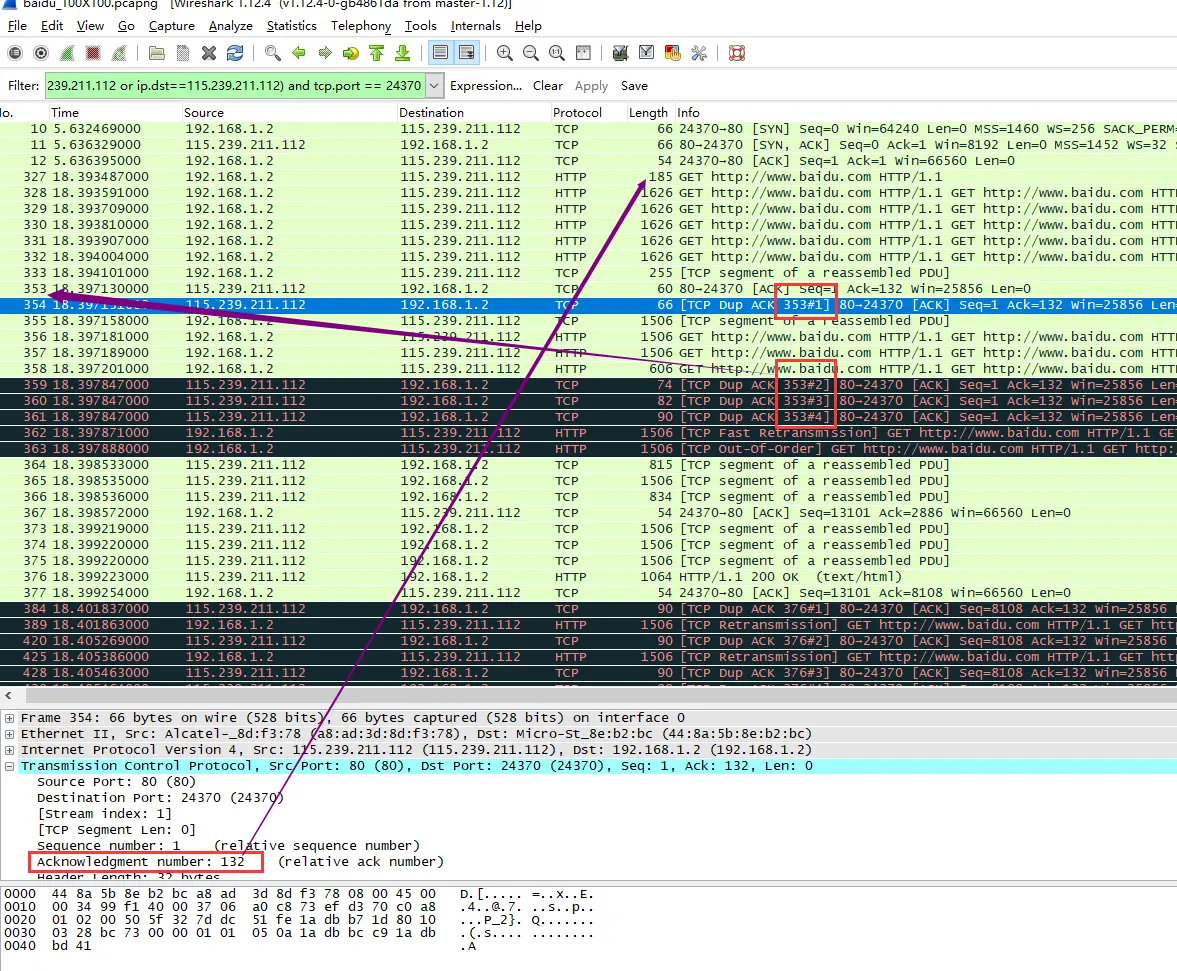Toggle colorize packet list button
The image size is (1177, 971).
[x=441, y=53]
